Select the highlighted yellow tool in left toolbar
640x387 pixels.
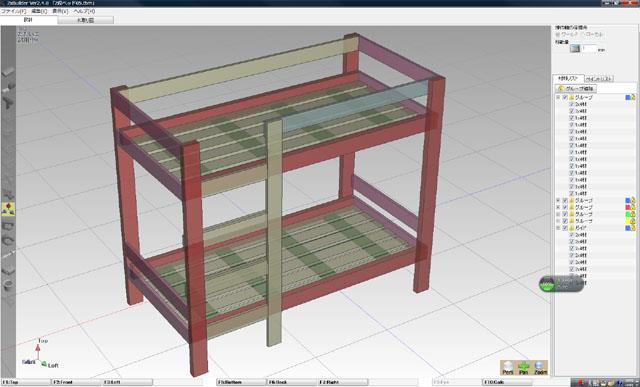8,209
